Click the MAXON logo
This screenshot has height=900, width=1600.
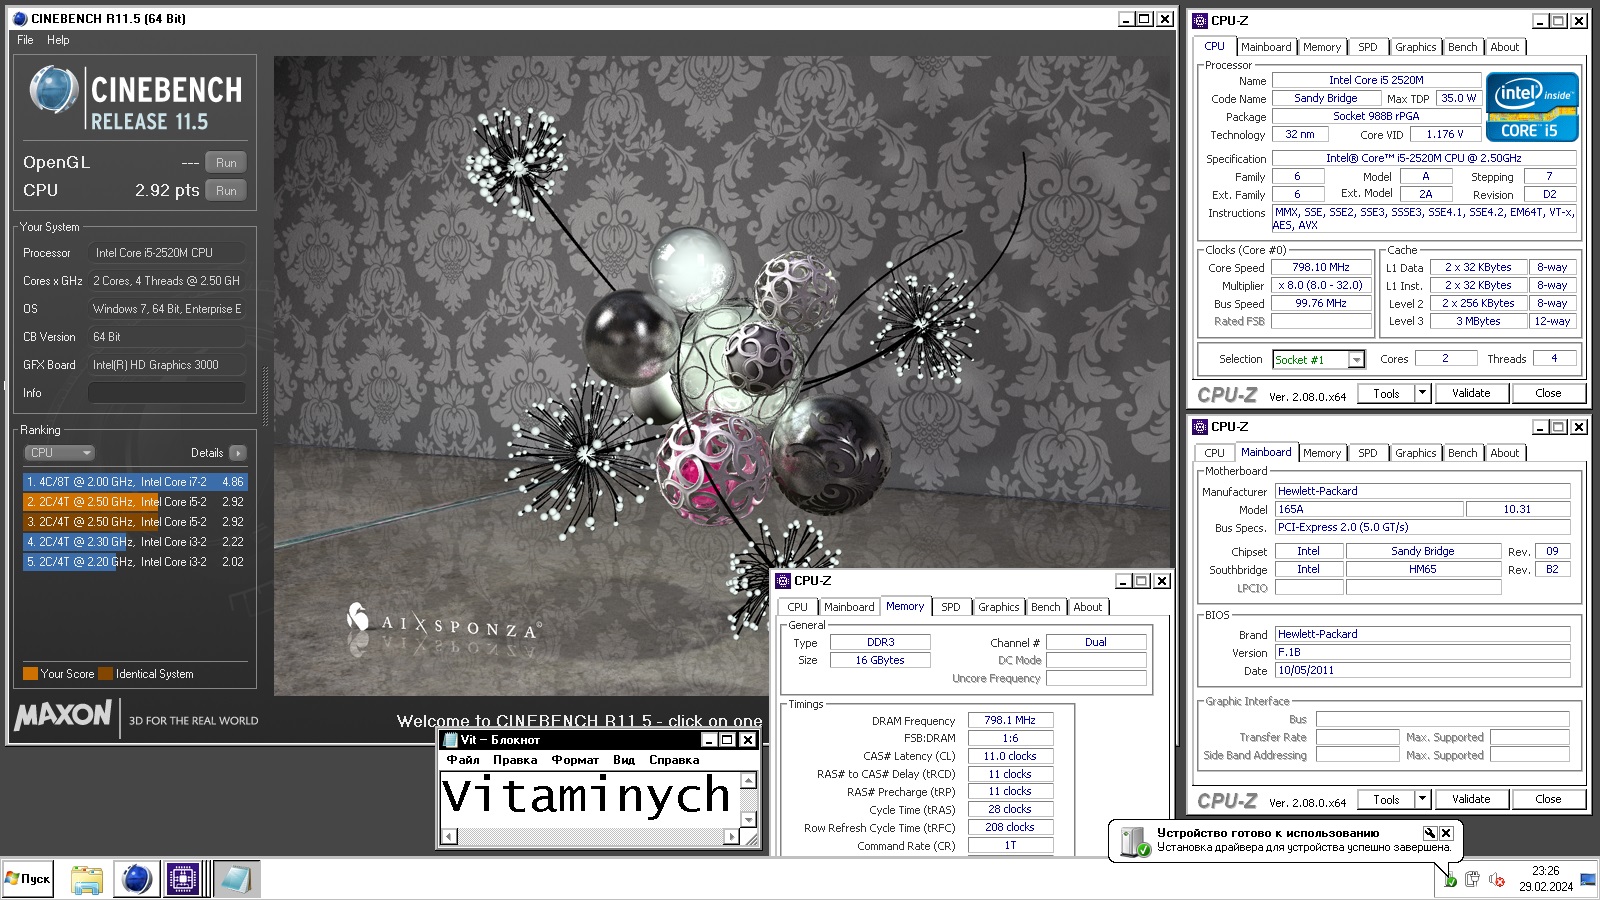[x=63, y=715]
